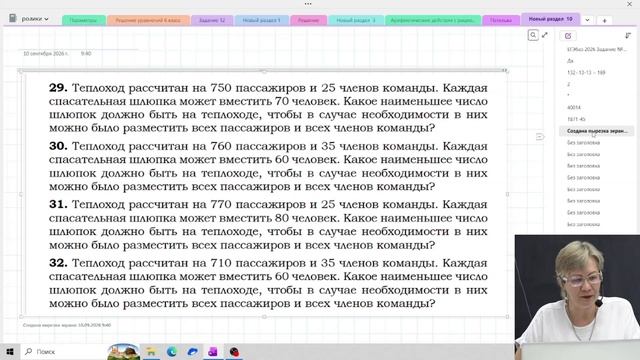Viewport: 640px width, 360px height.
Task: Click the search magnifier icon
Action: point(533,36)
